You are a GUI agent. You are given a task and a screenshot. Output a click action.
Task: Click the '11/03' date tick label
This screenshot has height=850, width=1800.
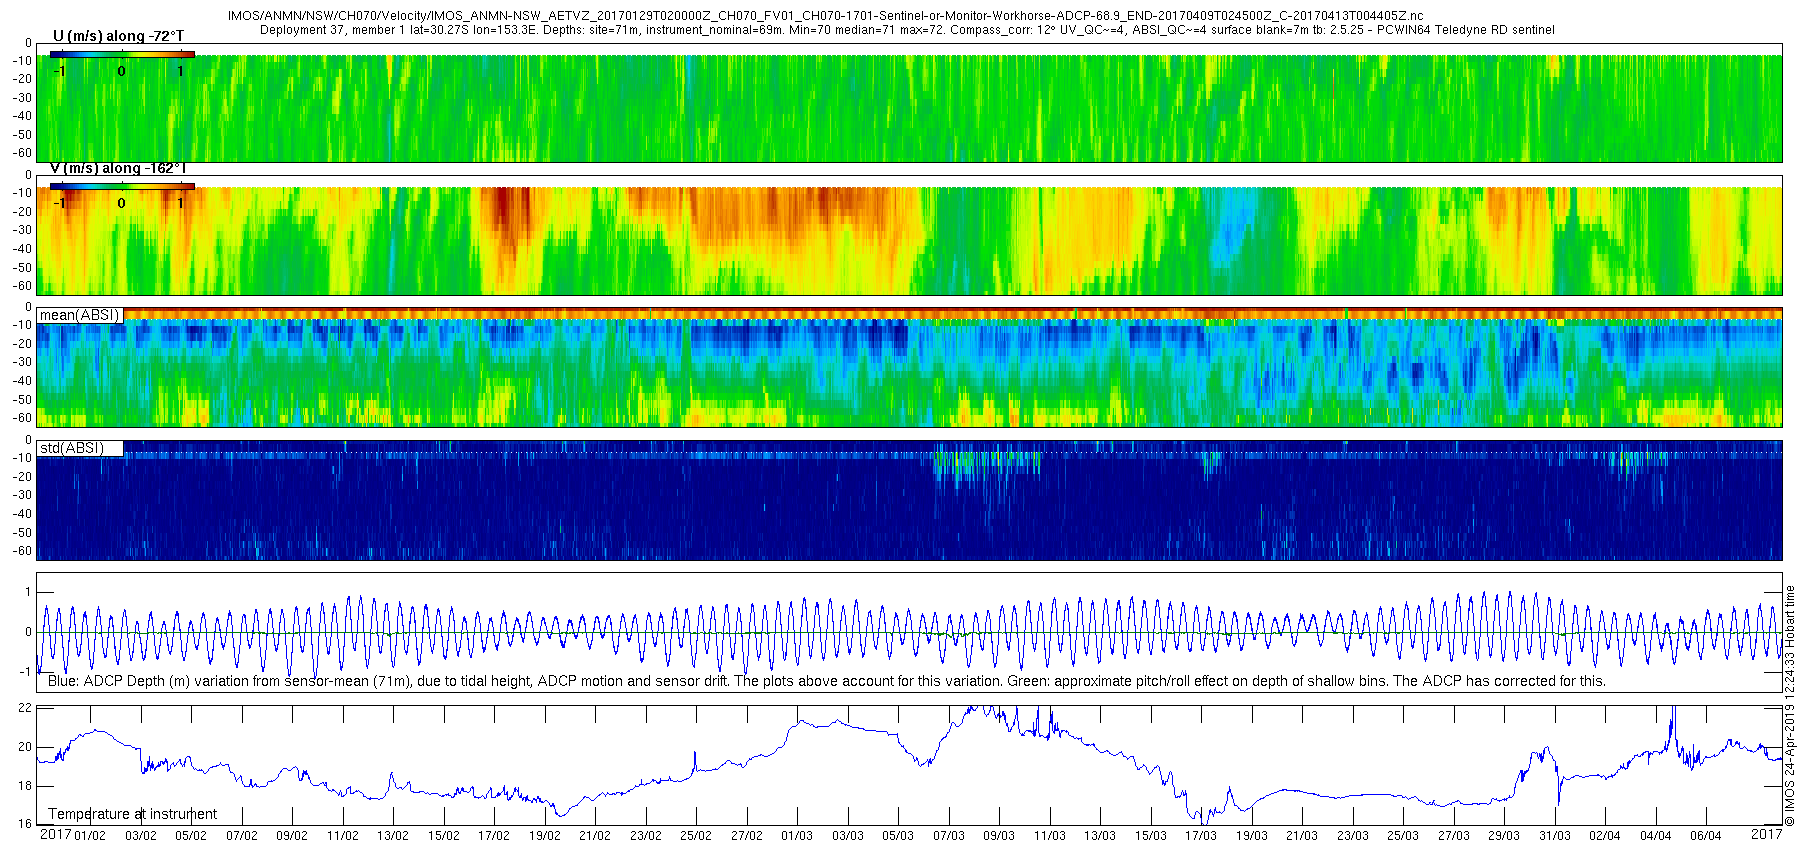(1049, 836)
